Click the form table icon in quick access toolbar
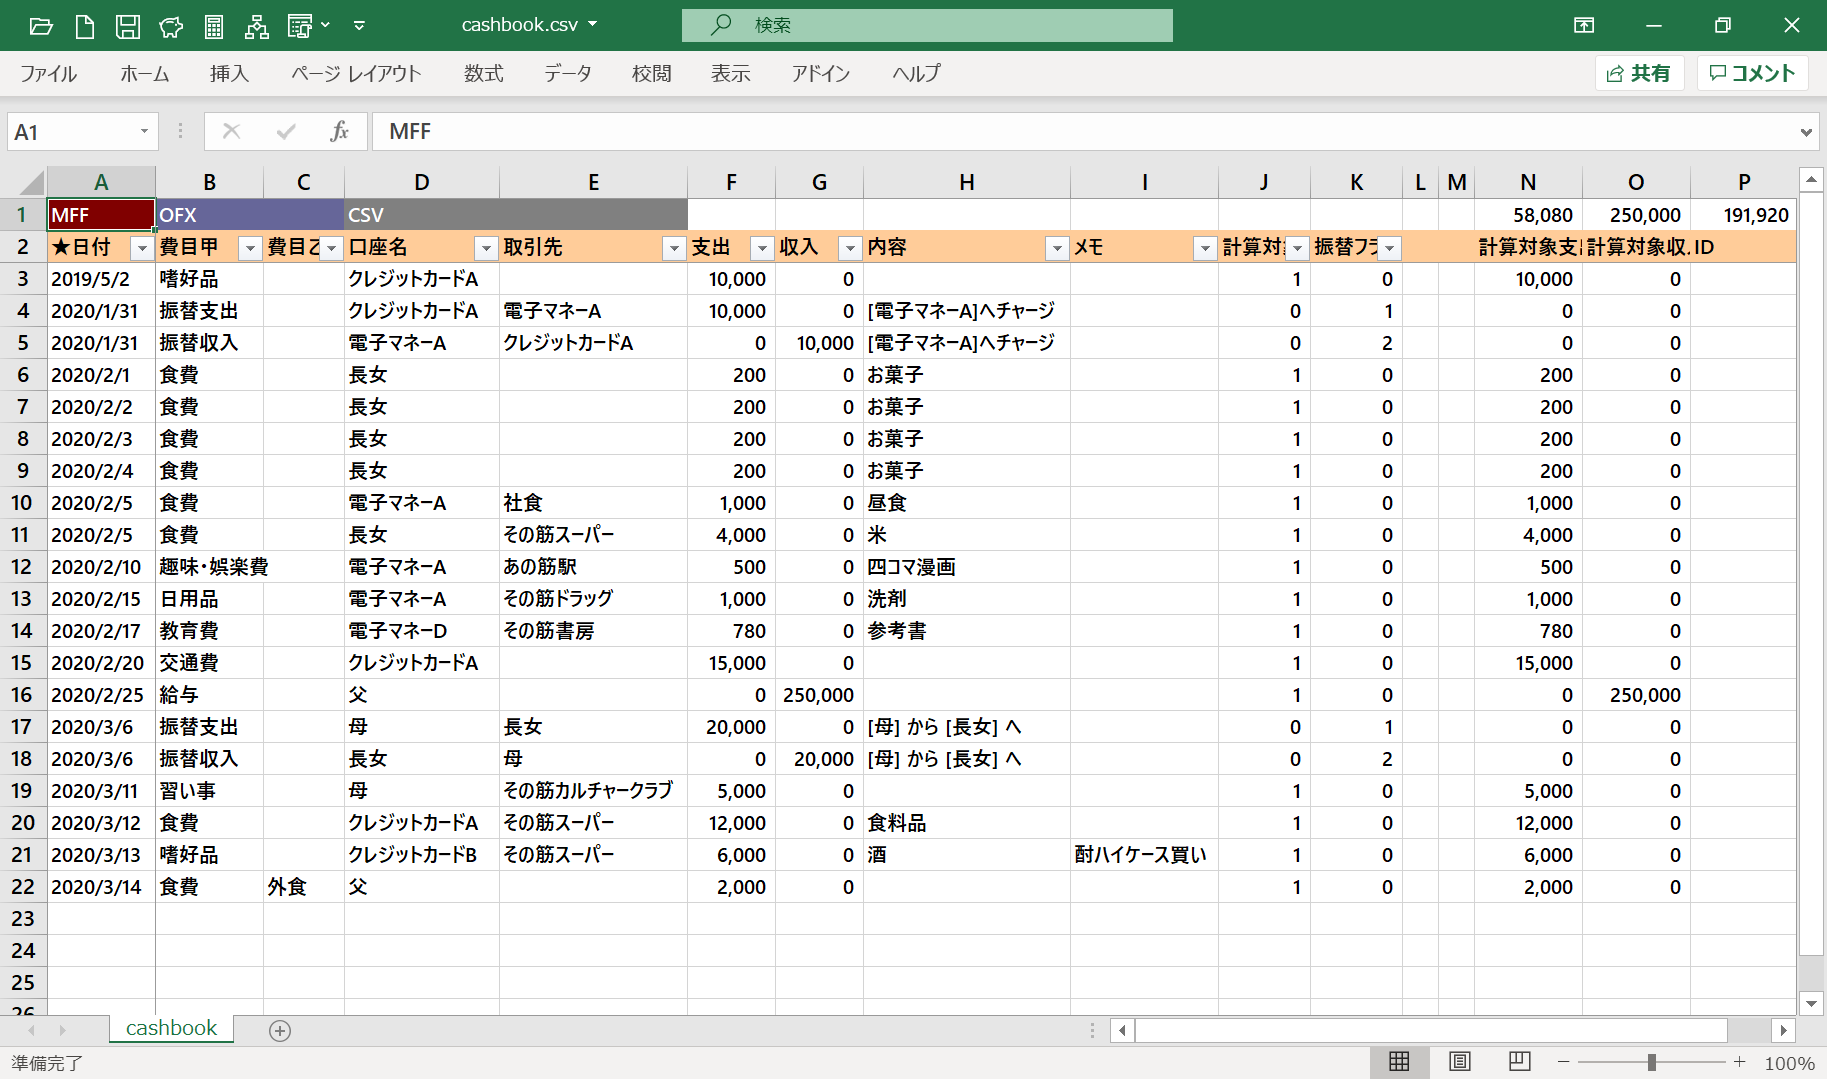Screen dimensions: 1827x1080 [300, 26]
